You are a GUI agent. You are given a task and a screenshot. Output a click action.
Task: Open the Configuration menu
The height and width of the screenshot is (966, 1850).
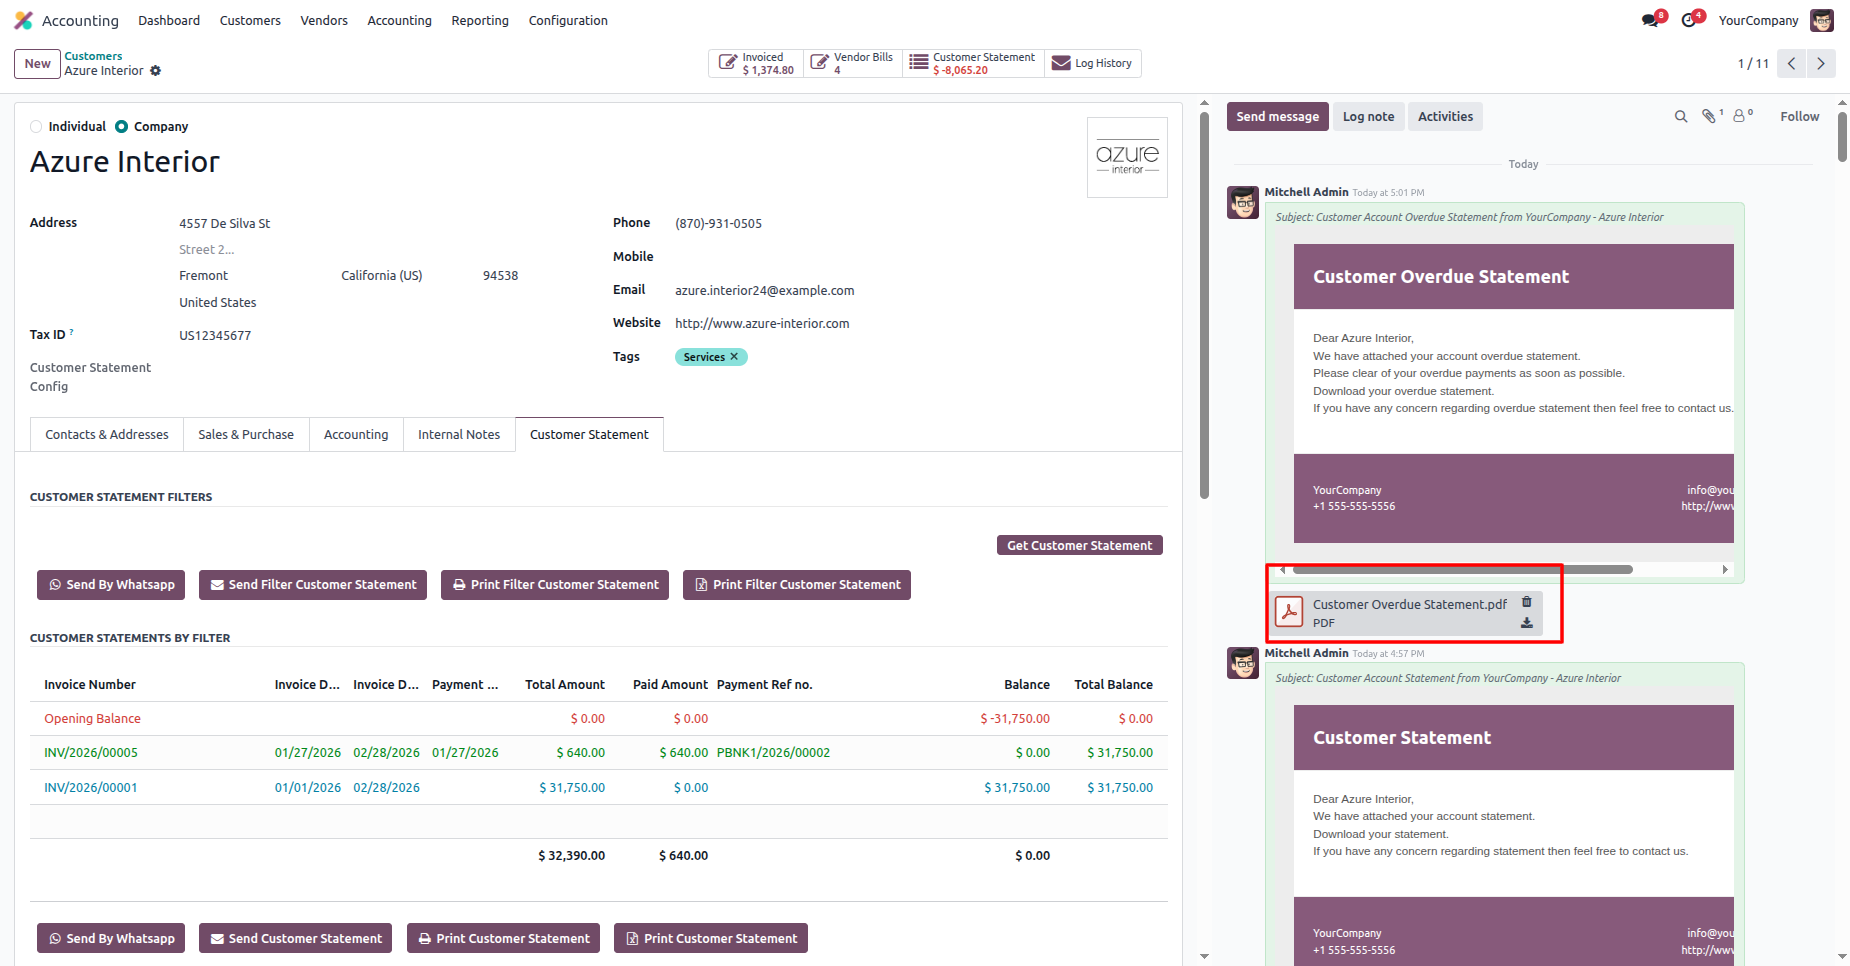(567, 21)
